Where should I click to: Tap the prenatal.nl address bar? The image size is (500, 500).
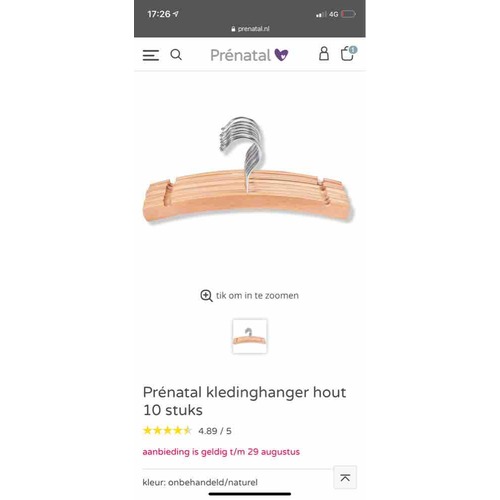250,29
